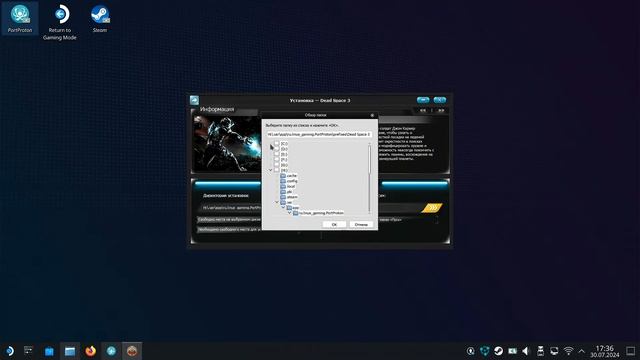Select the ru.linux_gaming.PortProton folder
This screenshot has height=360, width=640.
click(x=321, y=213)
